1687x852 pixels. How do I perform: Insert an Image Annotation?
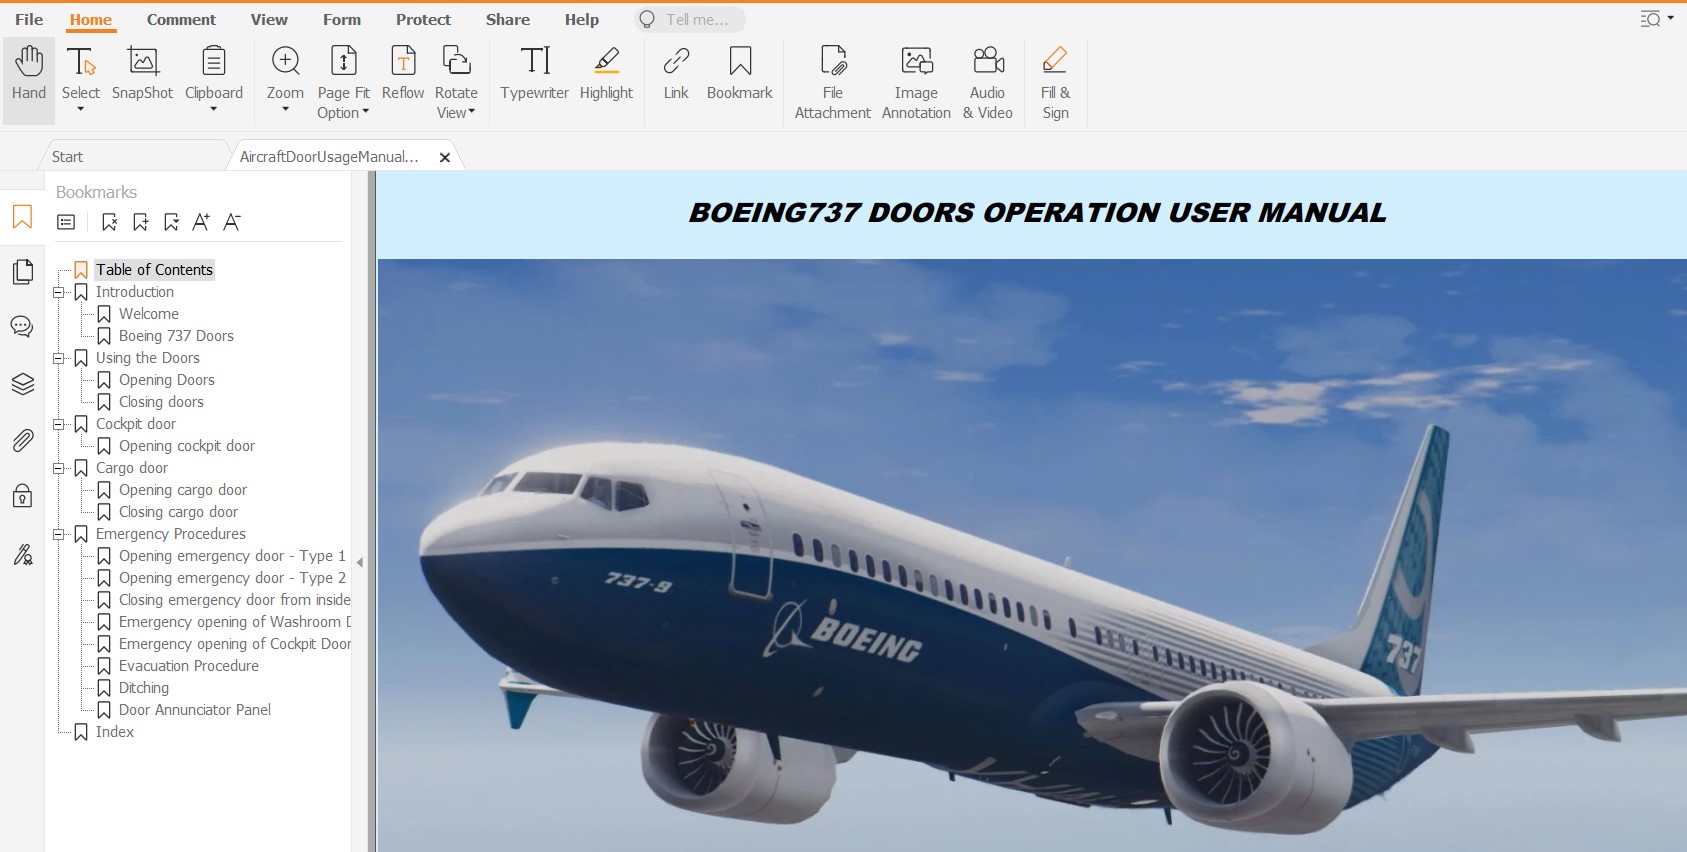tap(916, 82)
